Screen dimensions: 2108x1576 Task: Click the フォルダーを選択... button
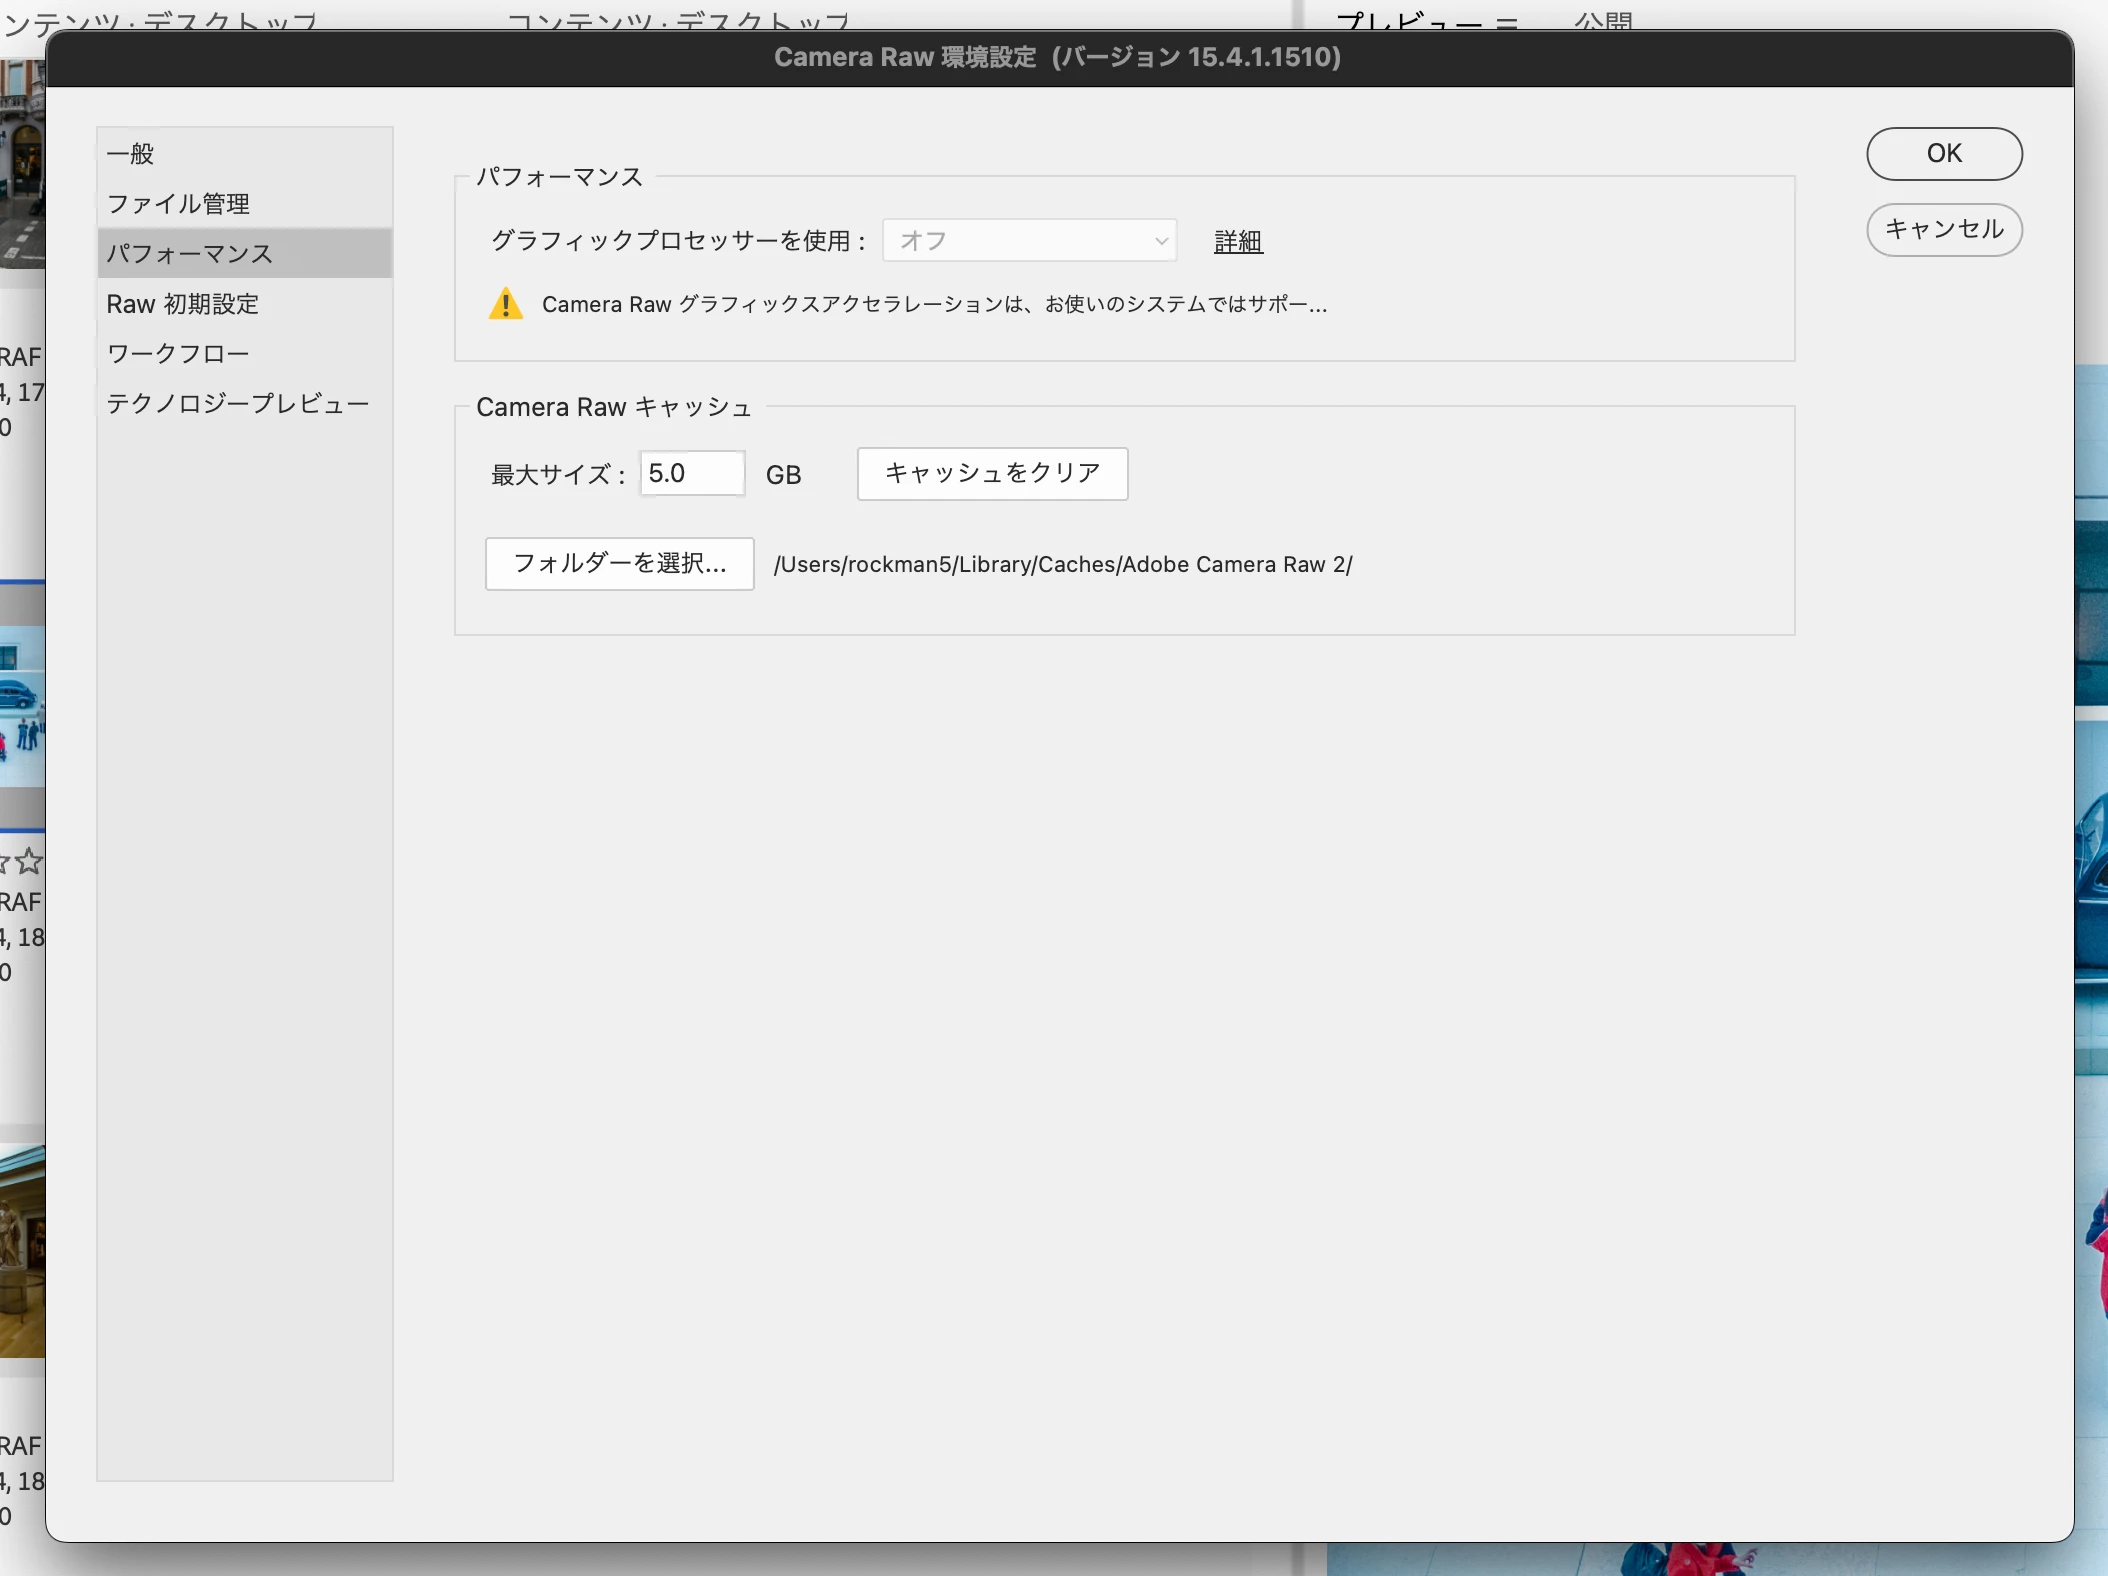[x=619, y=564]
